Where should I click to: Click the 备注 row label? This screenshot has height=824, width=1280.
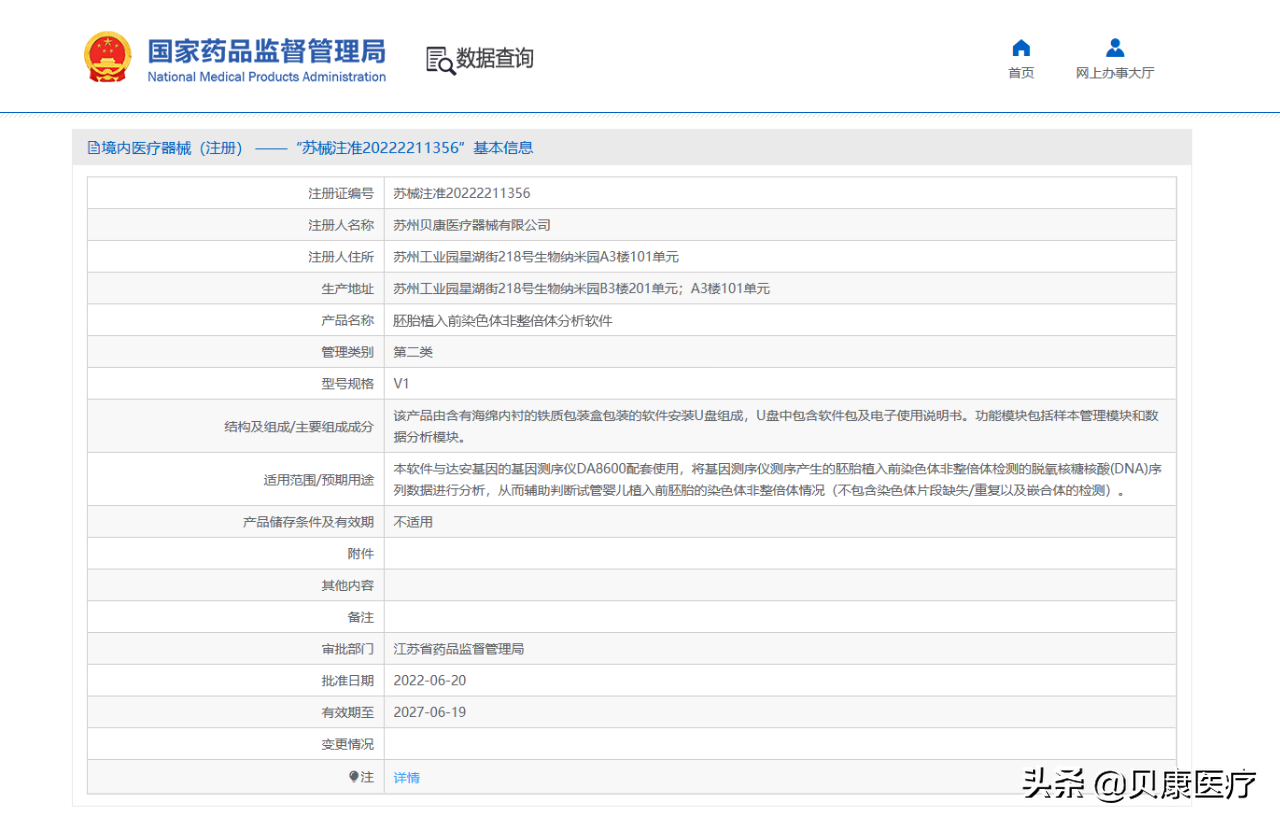click(361, 618)
